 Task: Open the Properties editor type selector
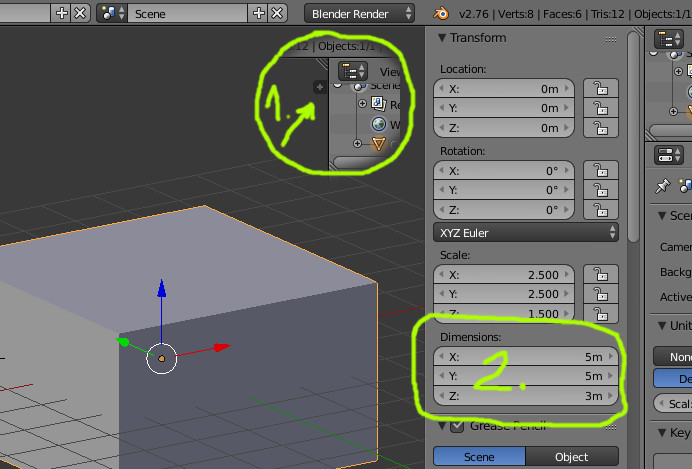click(669, 155)
